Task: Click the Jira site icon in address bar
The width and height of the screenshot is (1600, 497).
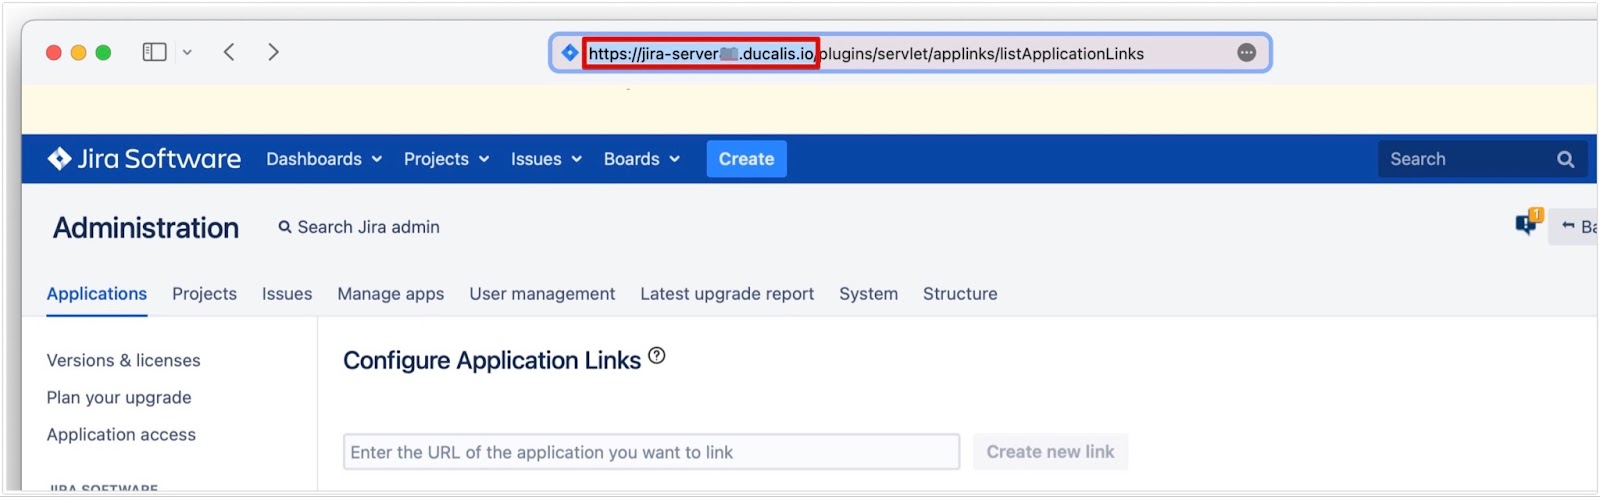Action: [570, 53]
